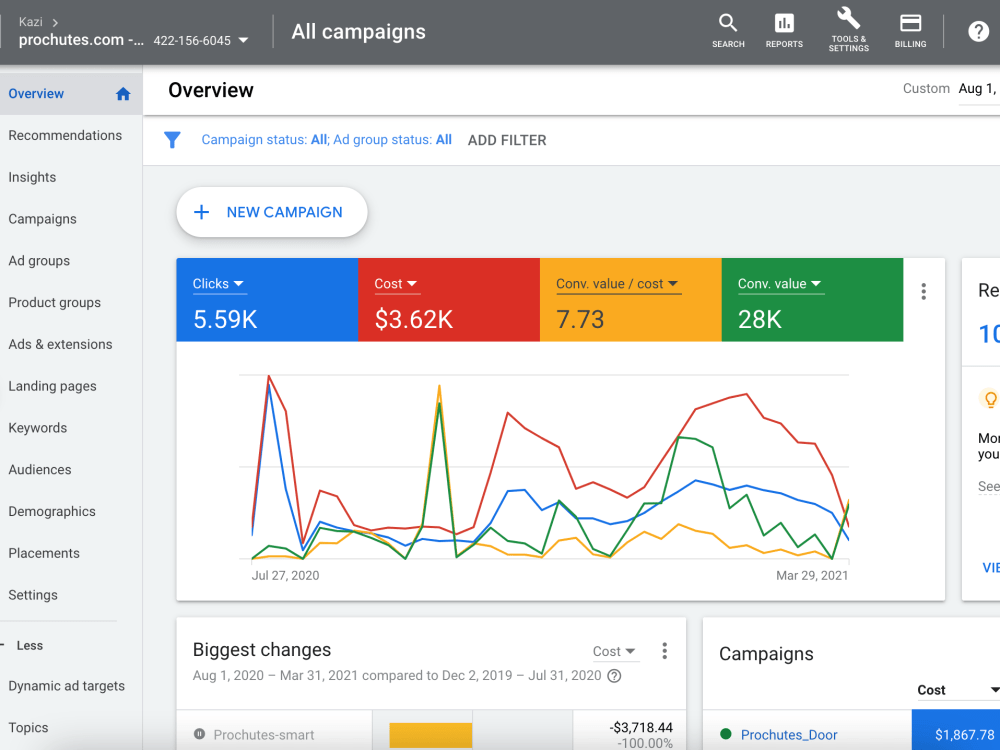This screenshot has width=1000, height=750.
Task: Click the green status dot by Prochutes_Door
Action: click(x=725, y=734)
